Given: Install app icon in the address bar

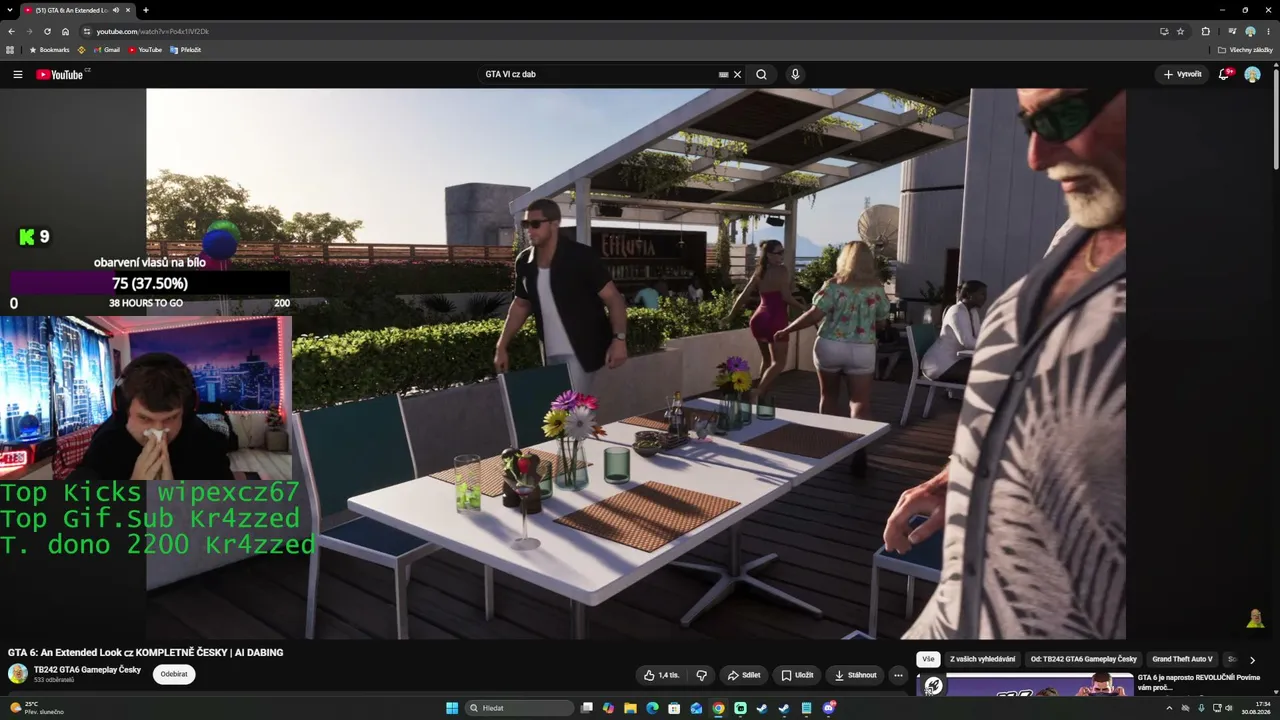Looking at the screenshot, I should click(1164, 31).
